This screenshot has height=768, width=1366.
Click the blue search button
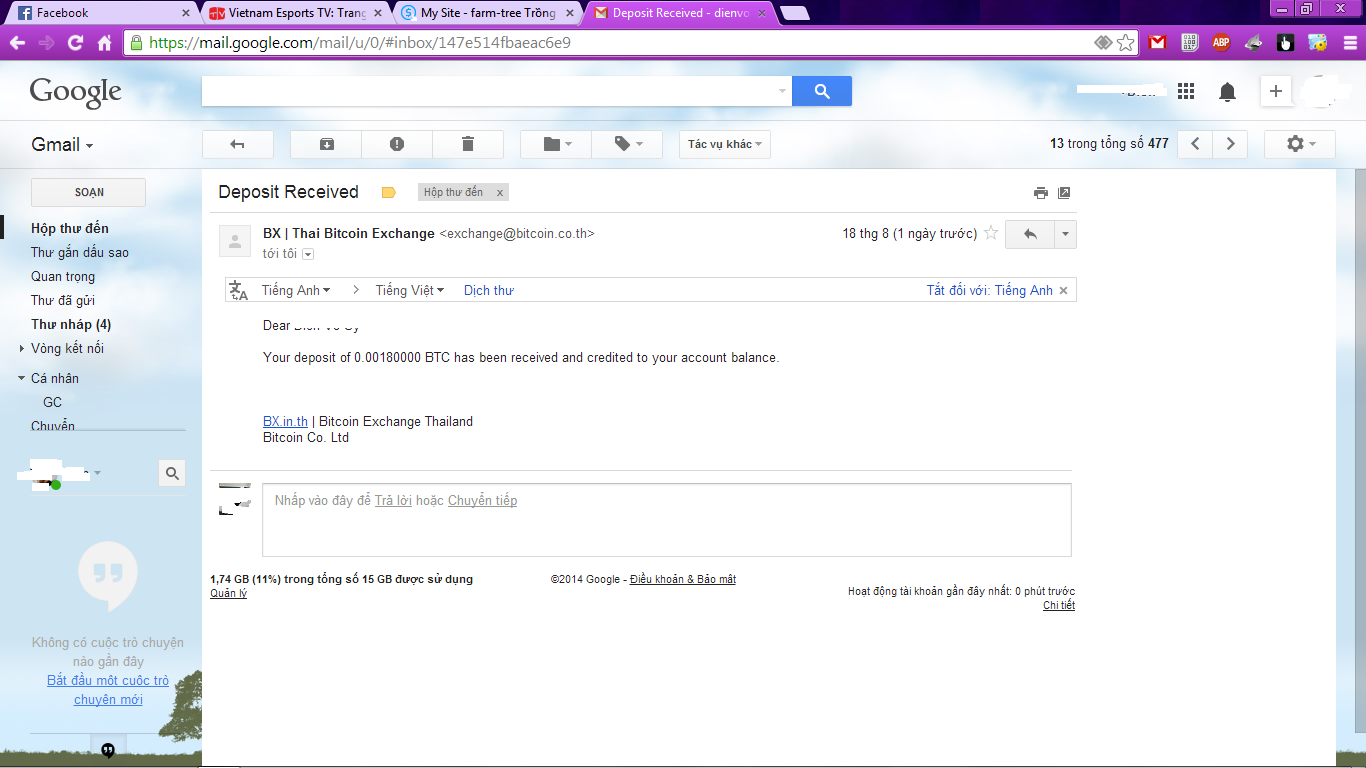[x=822, y=91]
